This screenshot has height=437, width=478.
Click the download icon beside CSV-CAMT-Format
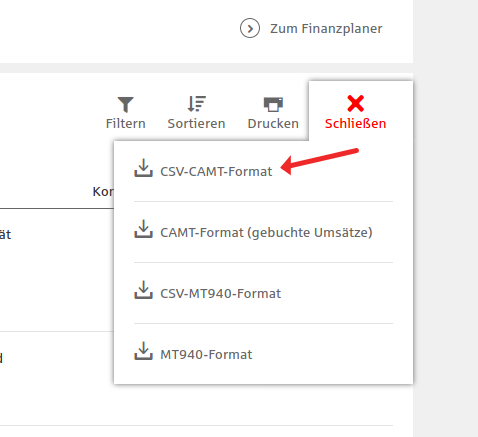point(143,168)
